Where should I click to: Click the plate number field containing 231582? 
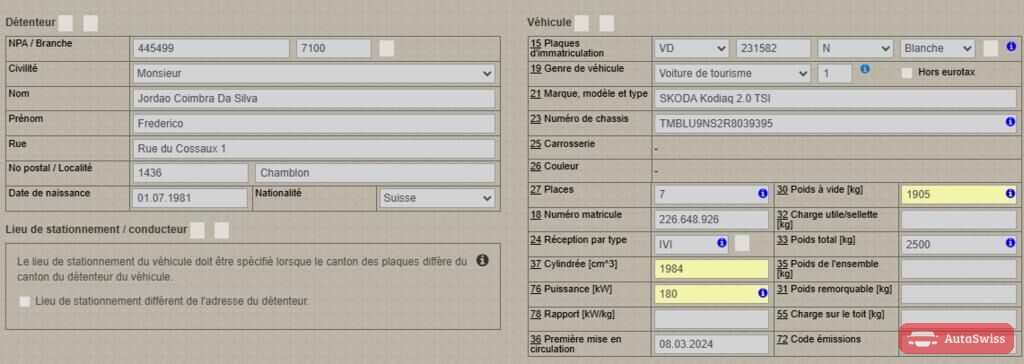point(774,48)
